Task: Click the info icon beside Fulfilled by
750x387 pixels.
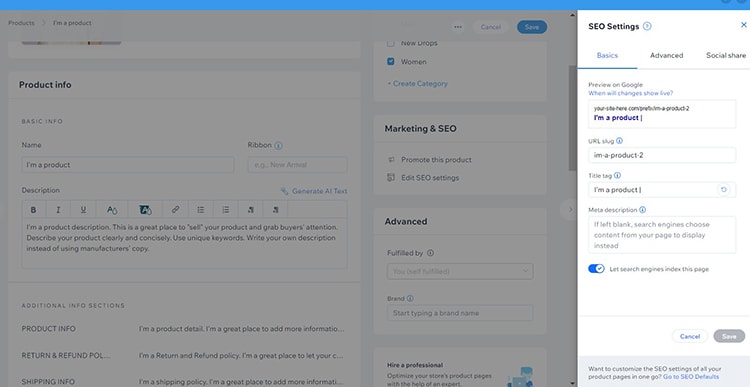Action: [430, 253]
